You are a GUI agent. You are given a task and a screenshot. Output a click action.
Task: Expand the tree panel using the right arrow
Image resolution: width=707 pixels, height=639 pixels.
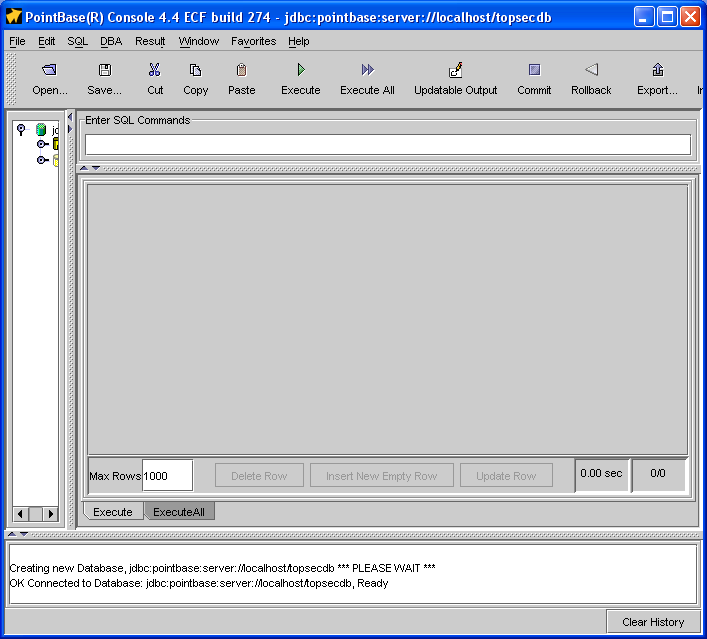pyautogui.click(x=70, y=129)
